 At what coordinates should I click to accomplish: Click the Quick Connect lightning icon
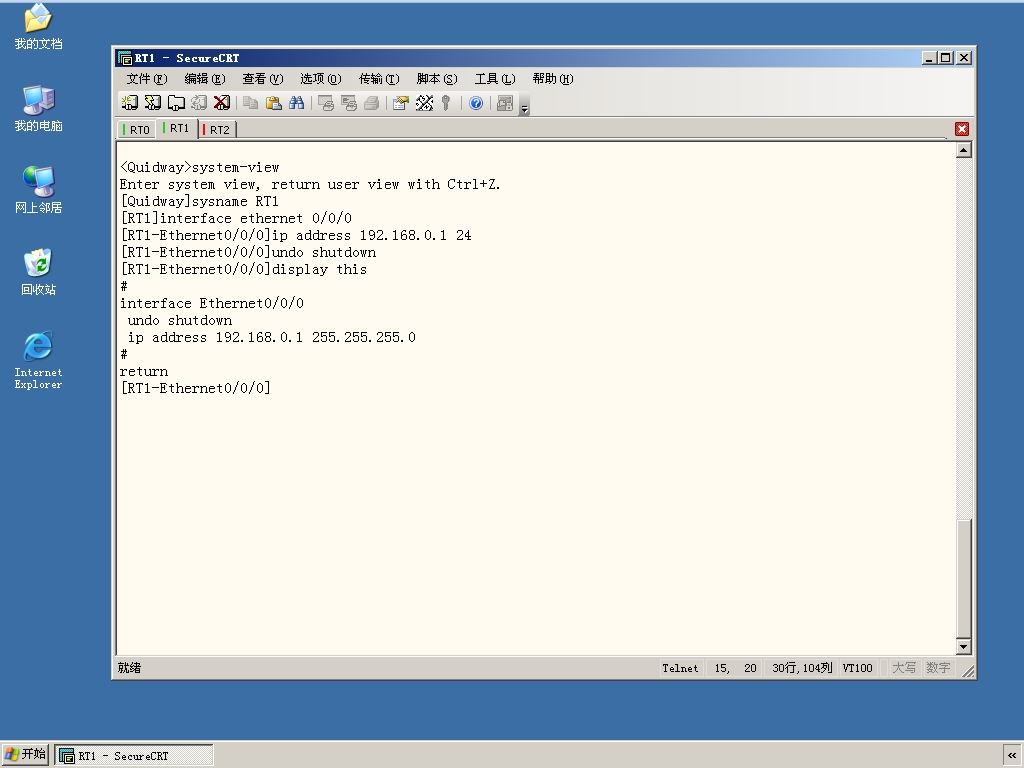pos(153,103)
